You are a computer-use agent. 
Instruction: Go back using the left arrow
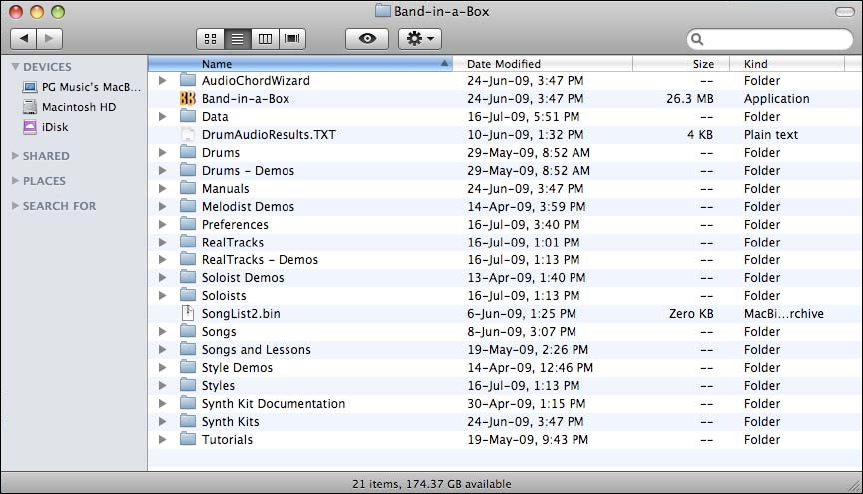tap(24, 39)
